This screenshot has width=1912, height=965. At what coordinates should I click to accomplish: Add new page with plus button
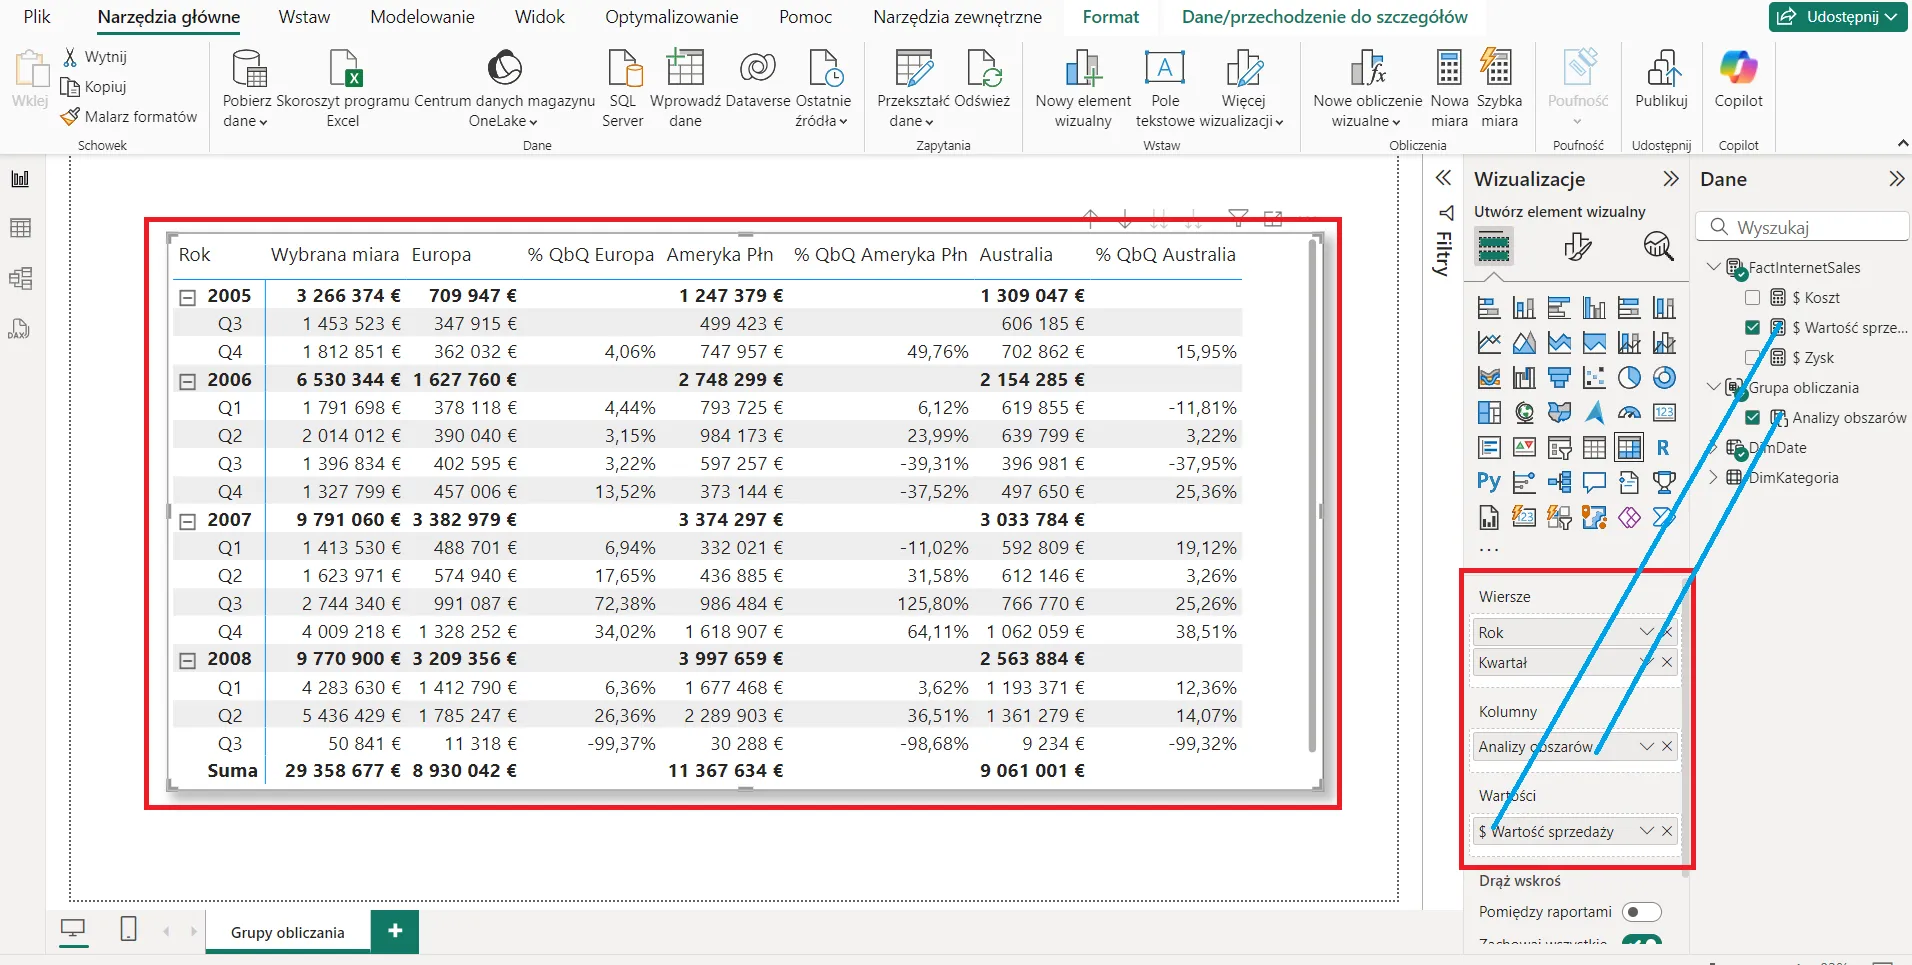395,931
